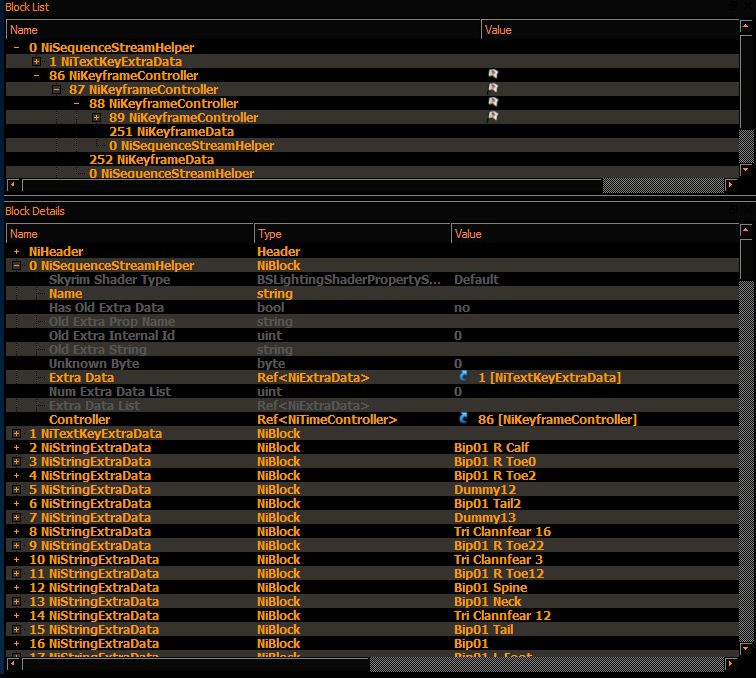Collapse 0 NiSequenceStreamHelper in Block List
756x678 pixels.
click(16, 47)
